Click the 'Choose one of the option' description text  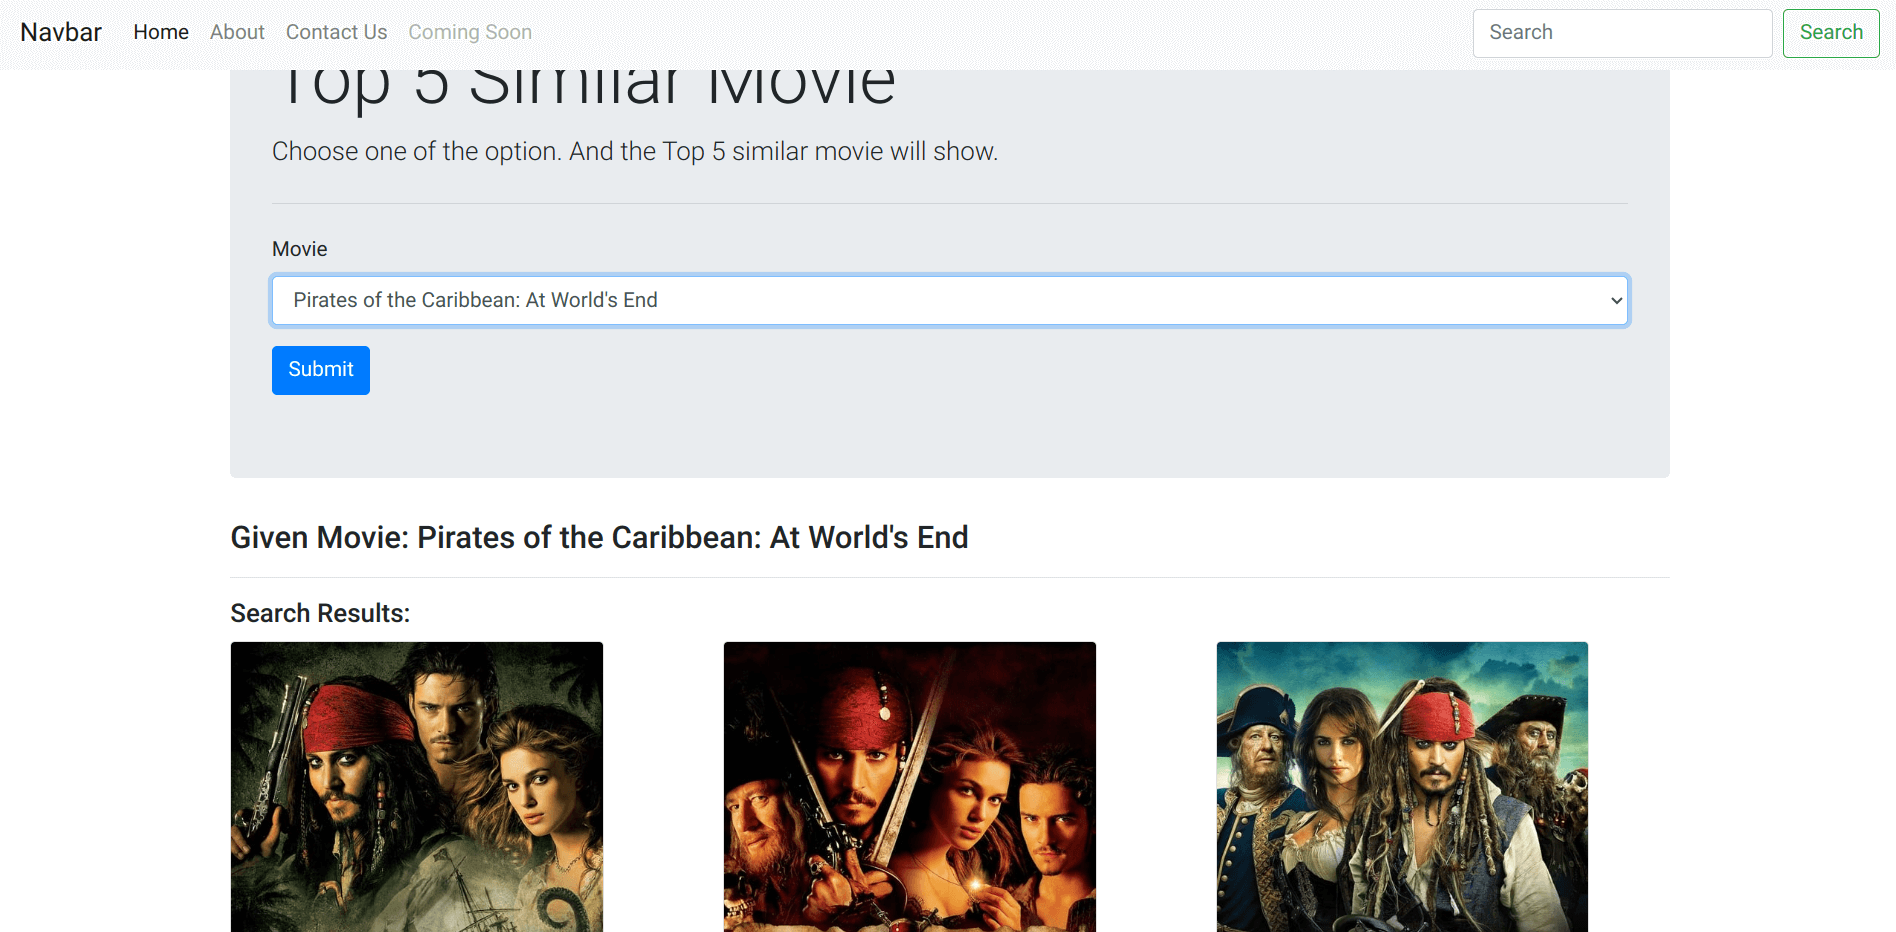(x=635, y=151)
